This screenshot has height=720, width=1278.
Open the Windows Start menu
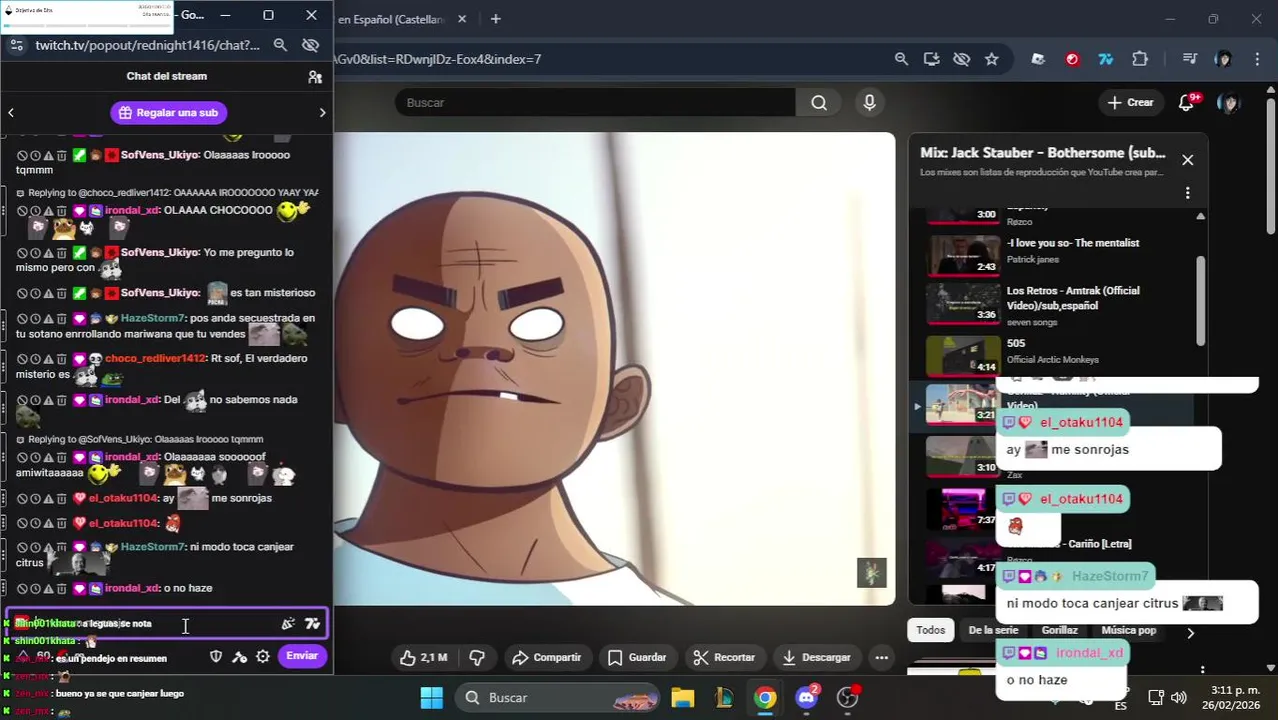[431, 698]
